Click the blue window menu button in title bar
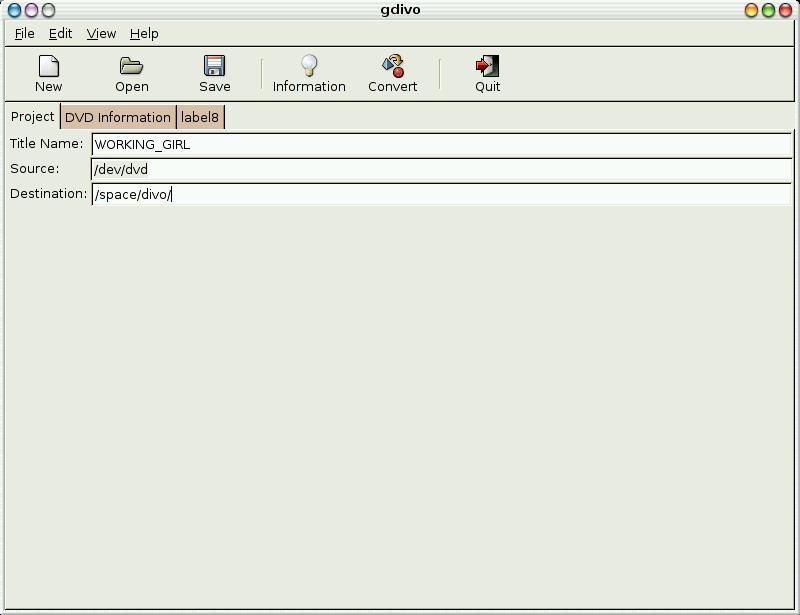This screenshot has height=615, width=800. tap(14, 10)
